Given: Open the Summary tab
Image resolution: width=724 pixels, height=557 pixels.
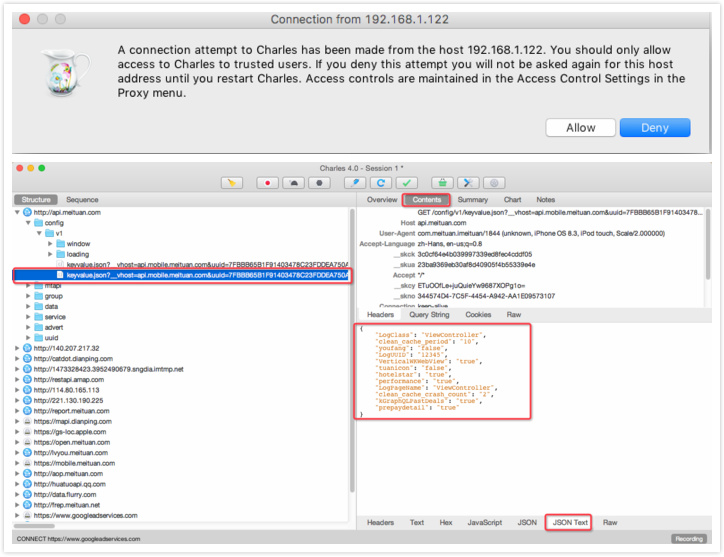Looking at the screenshot, I should click(x=473, y=200).
